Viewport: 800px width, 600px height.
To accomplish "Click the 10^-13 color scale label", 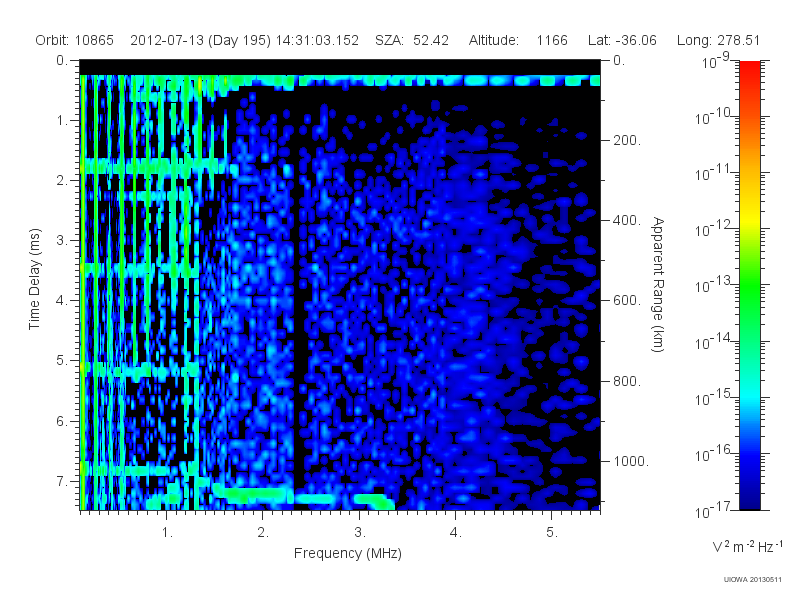I will click(x=713, y=285).
